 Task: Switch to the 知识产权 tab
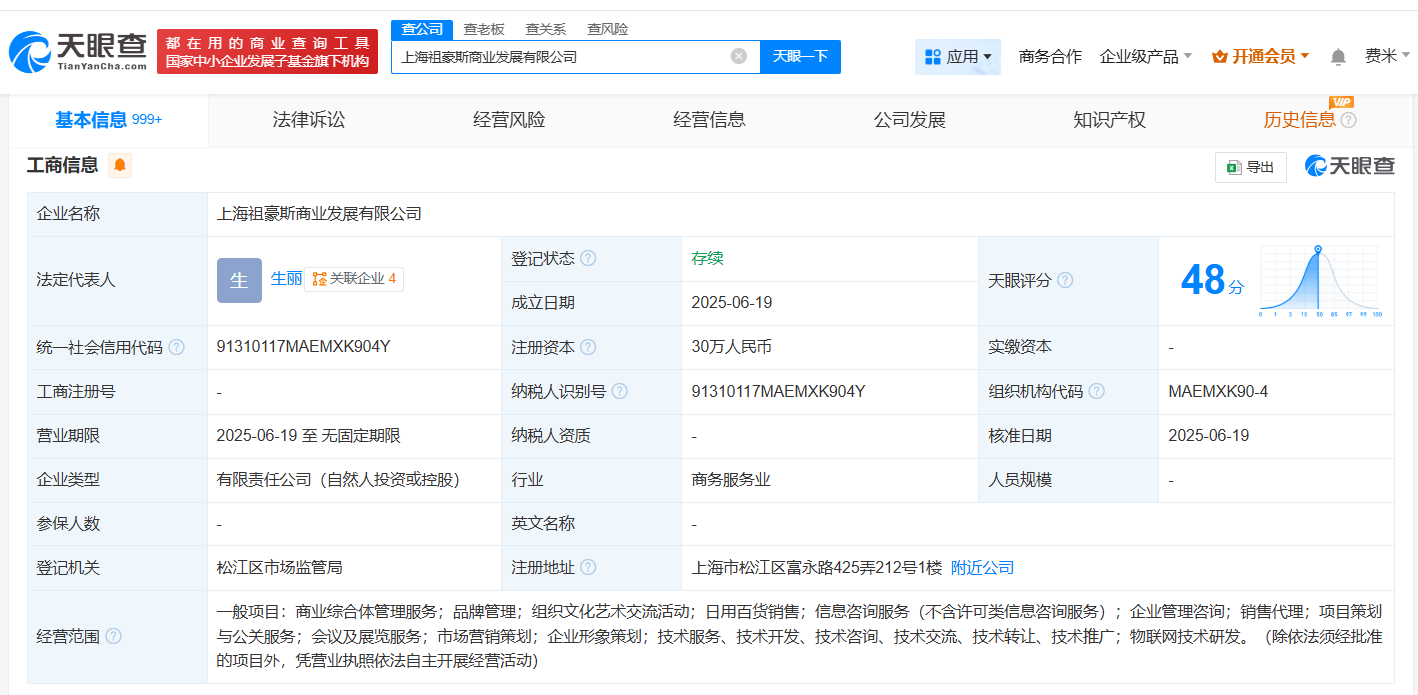[1109, 120]
